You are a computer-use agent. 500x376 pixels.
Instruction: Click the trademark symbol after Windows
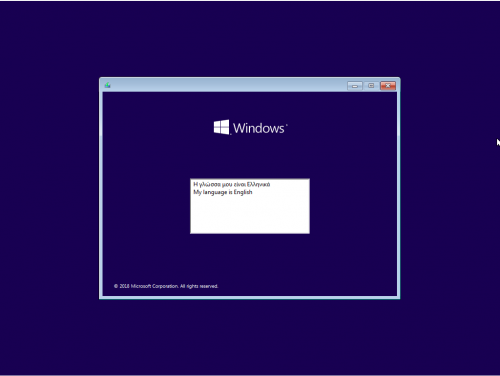tap(287, 125)
